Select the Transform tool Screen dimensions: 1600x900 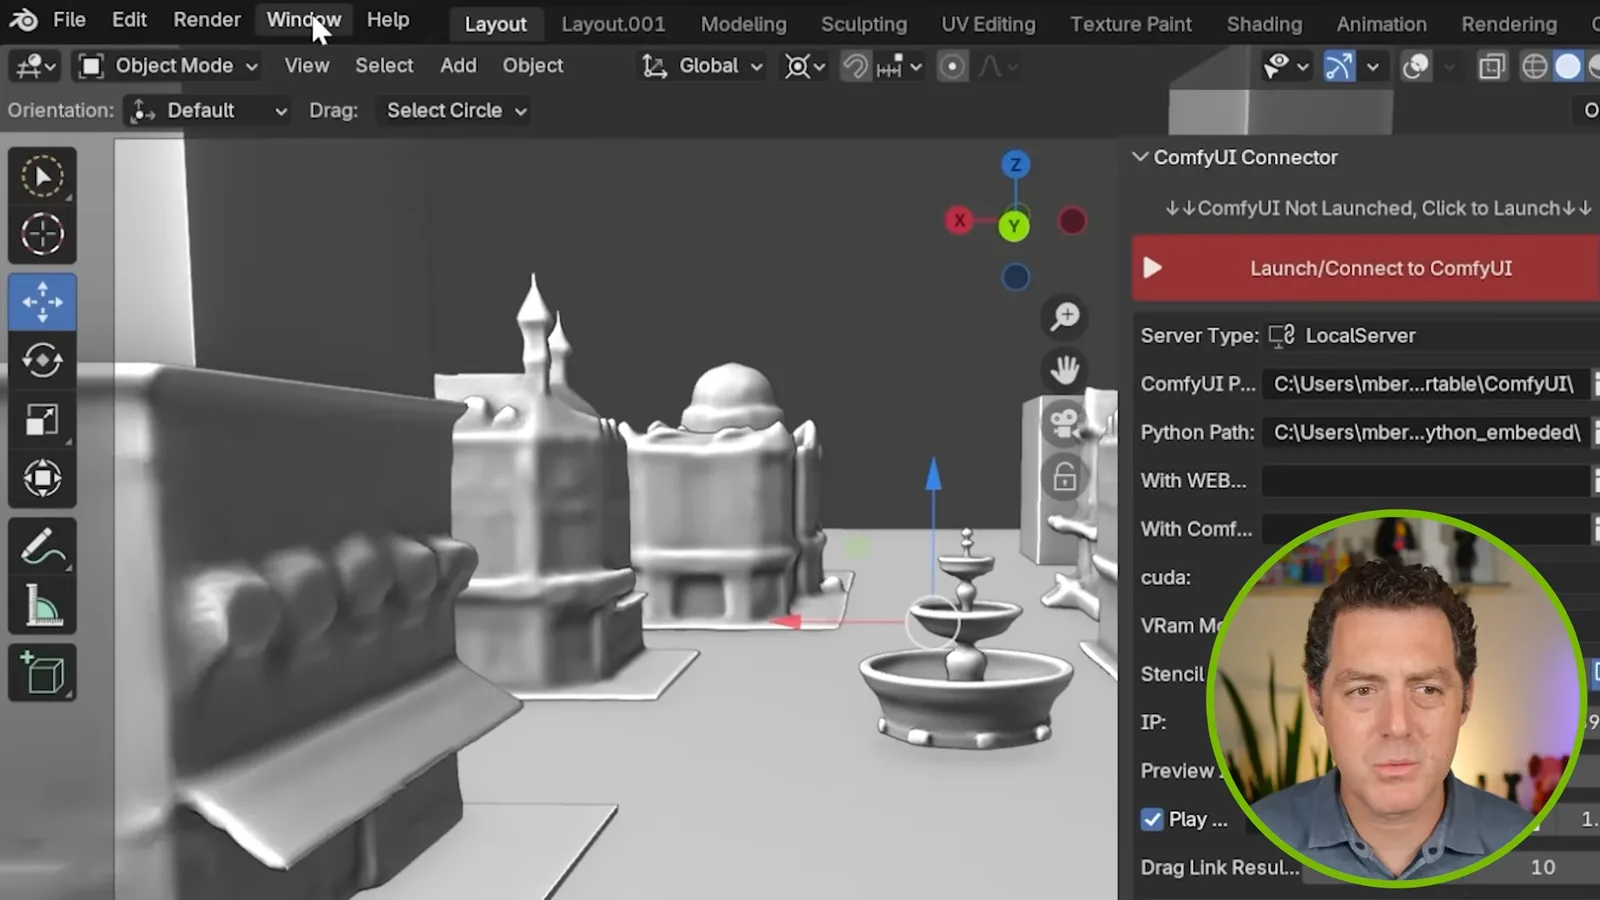[x=42, y=478]
